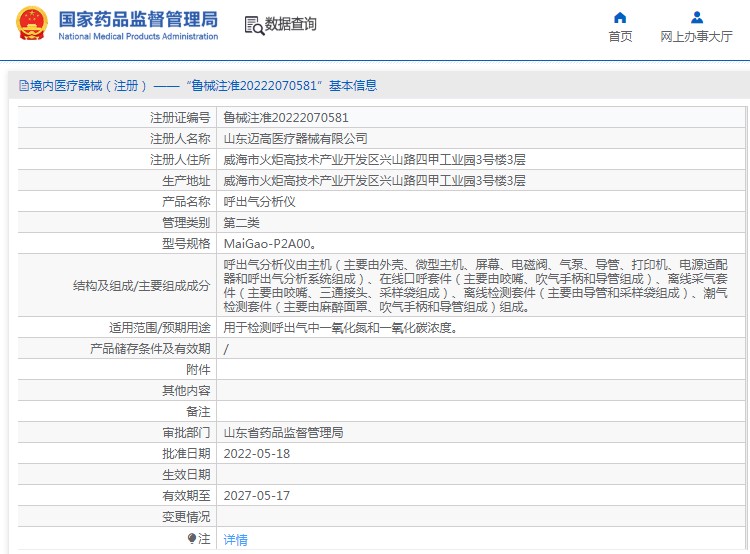Click the 生产地址 label
Viewport: 750px width, 554px height.
pos(186,181)
